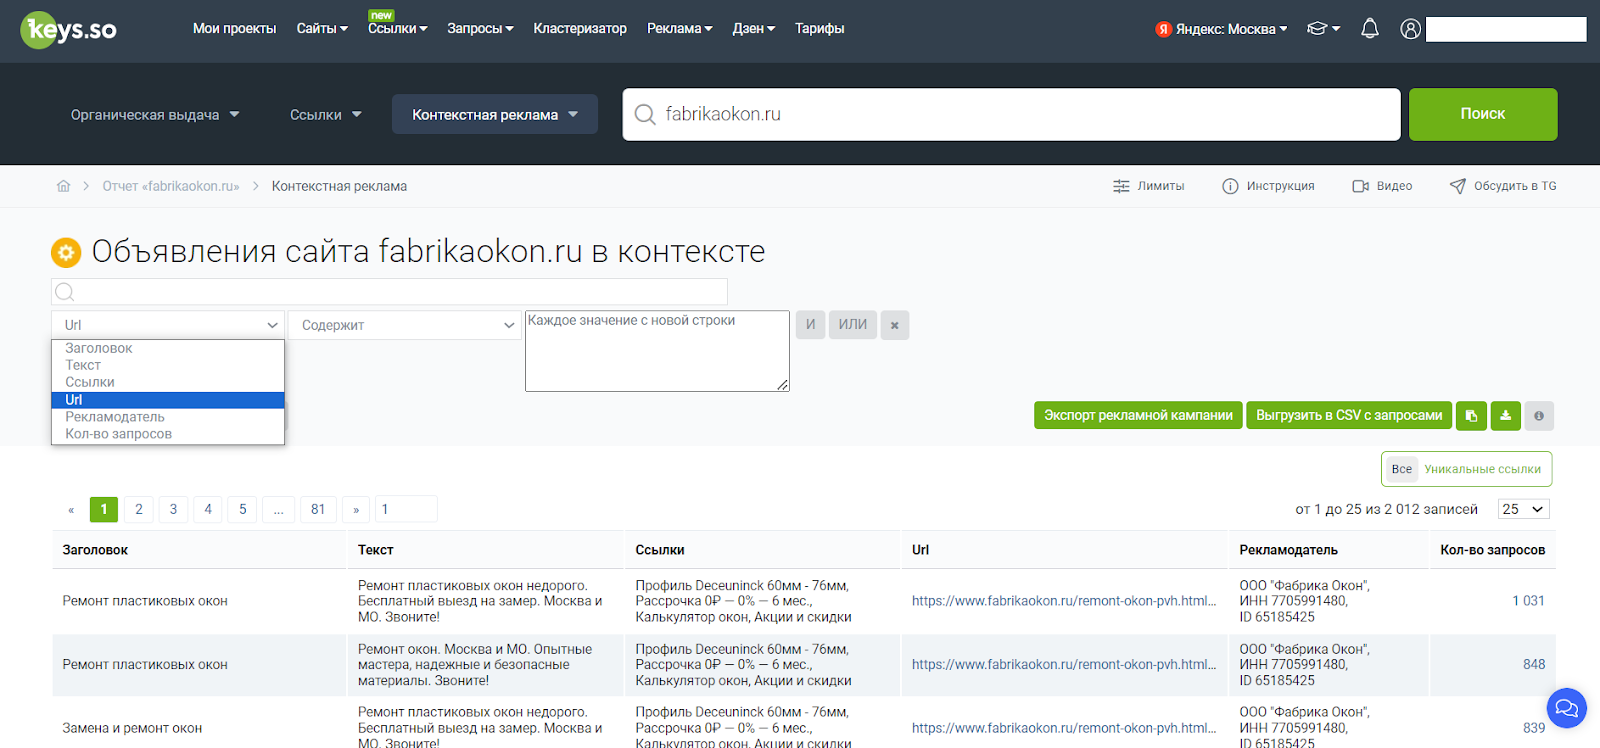1600x748 pixels.
Task: Click the И filter button
Action: tap(811, 325)
